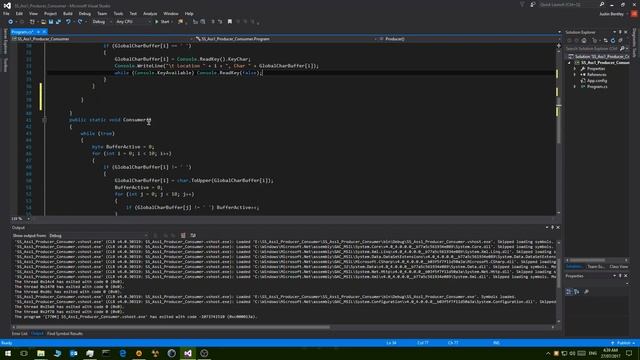
Task: Open the Team menu
Action: pos(102,13)
